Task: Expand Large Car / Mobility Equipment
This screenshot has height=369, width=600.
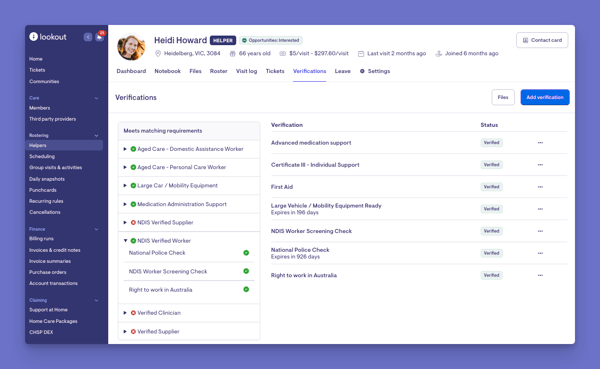Action: pos(125,186)
